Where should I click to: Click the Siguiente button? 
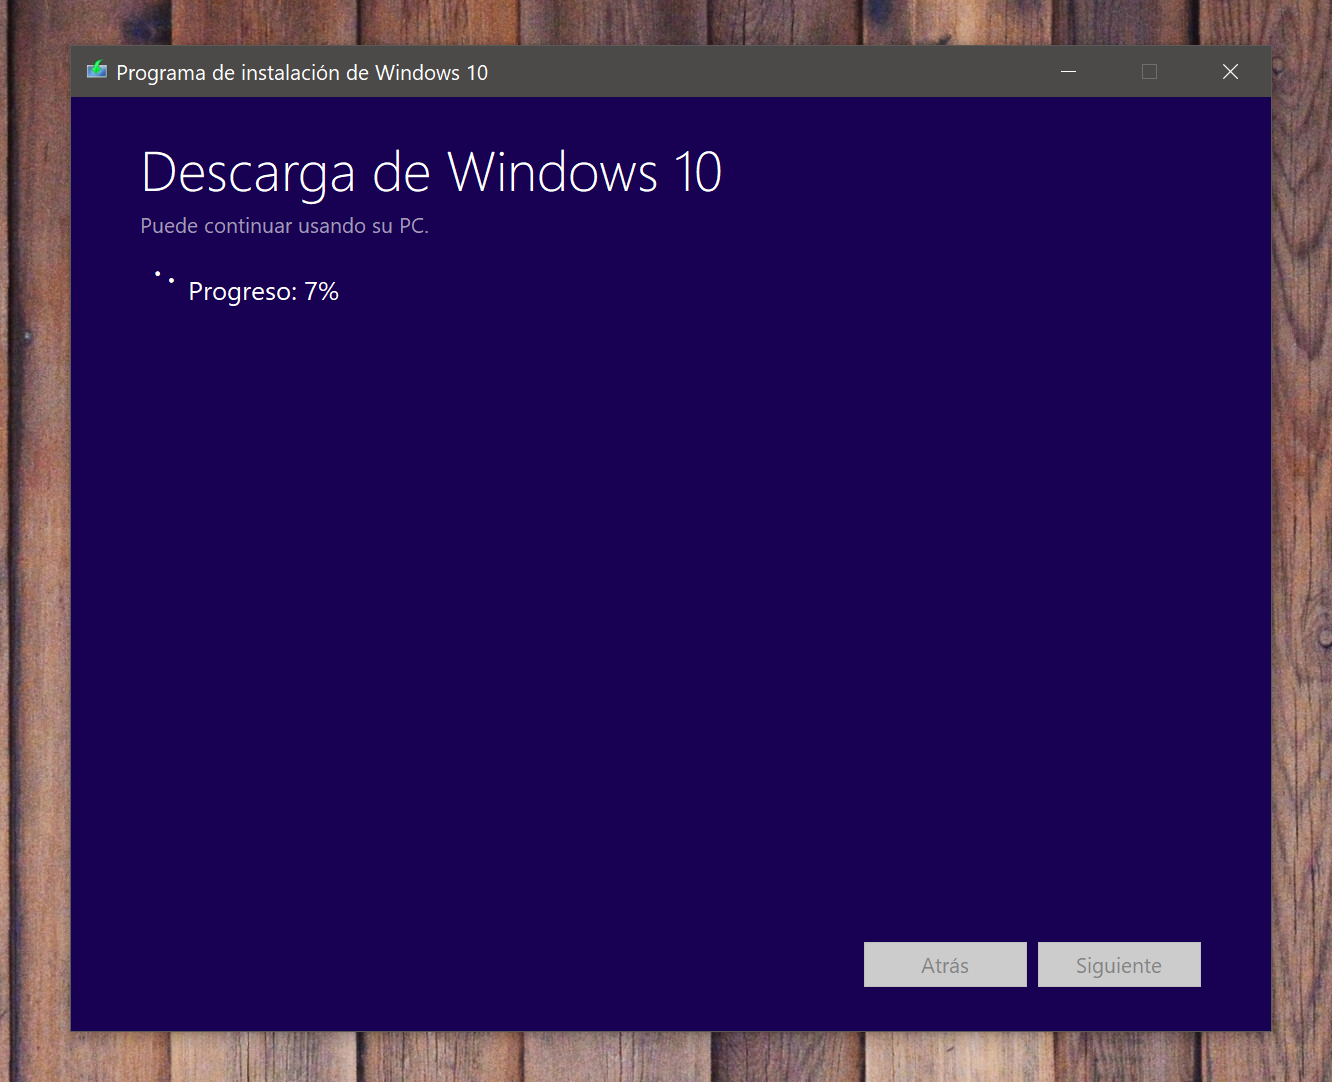(x=1119, y=965)
